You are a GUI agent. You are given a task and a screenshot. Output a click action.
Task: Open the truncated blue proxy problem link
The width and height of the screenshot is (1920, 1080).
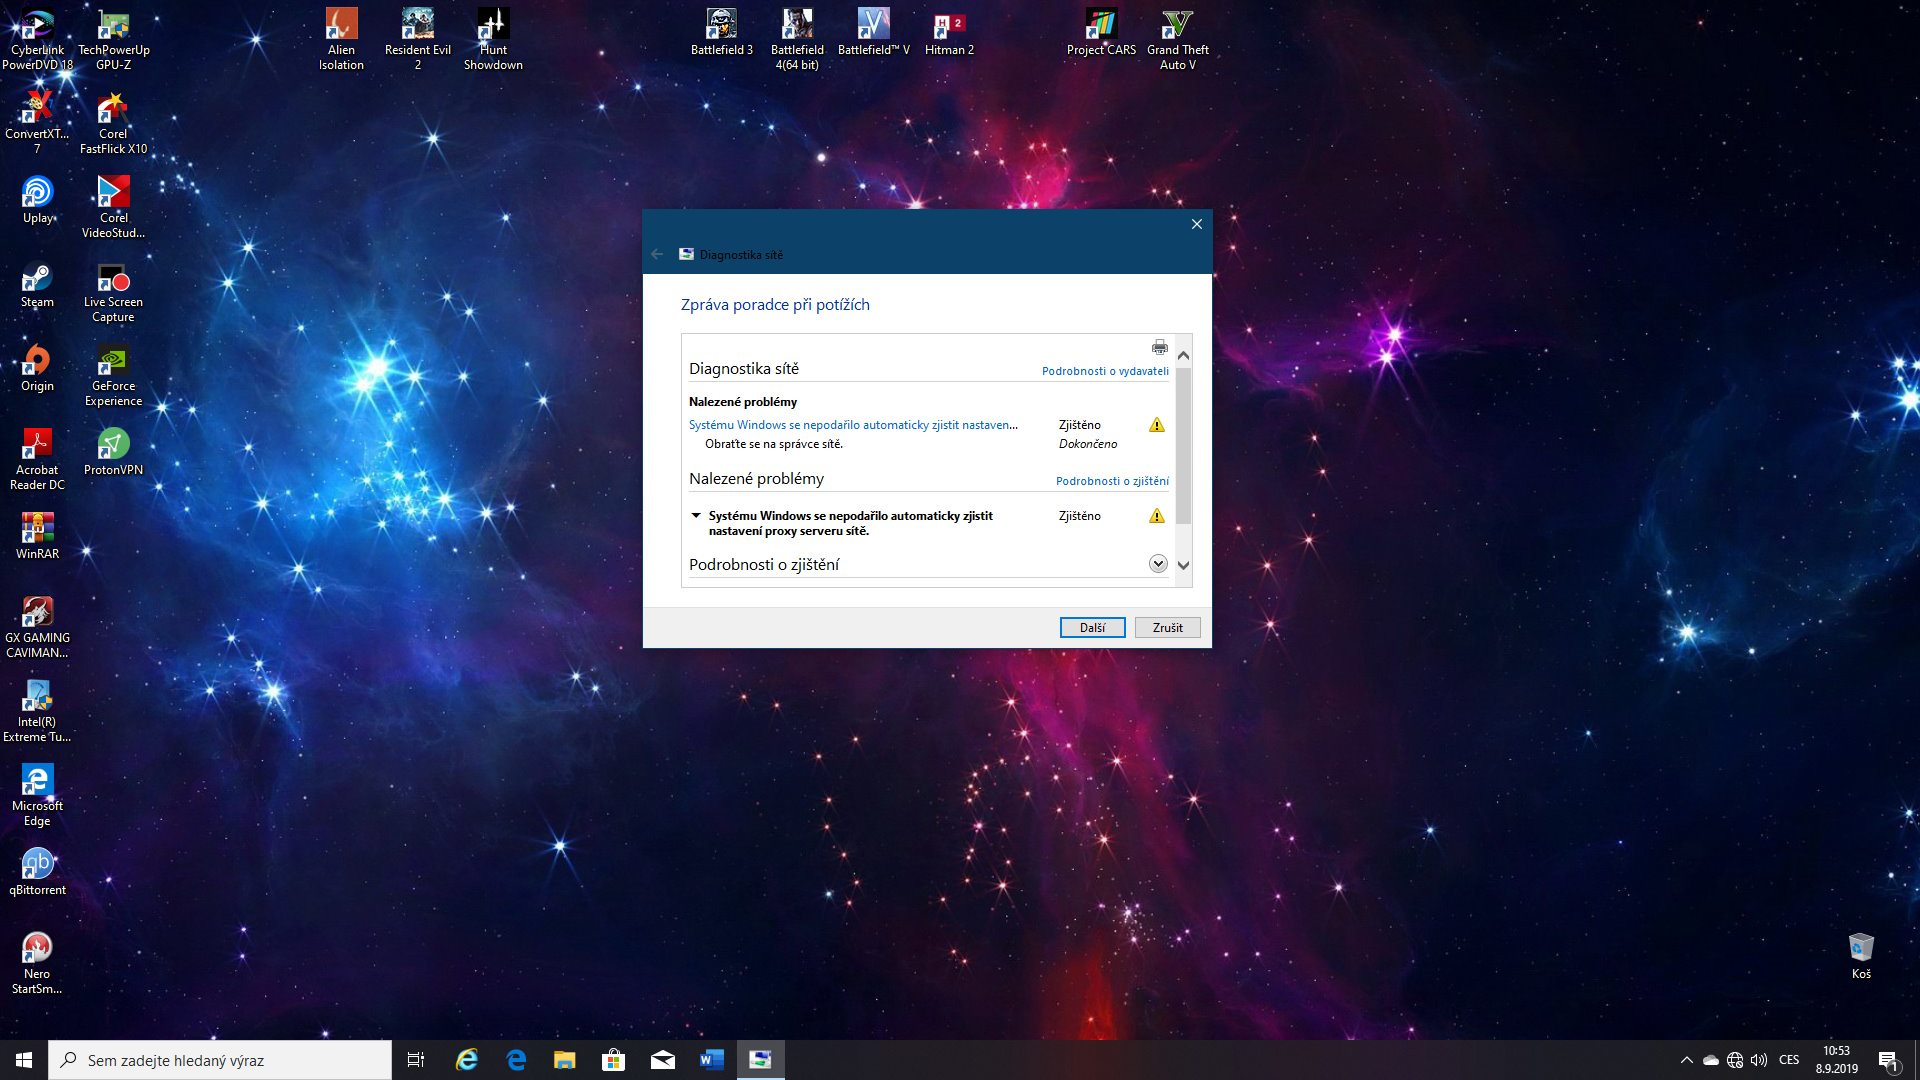click(x=852, y=425)
